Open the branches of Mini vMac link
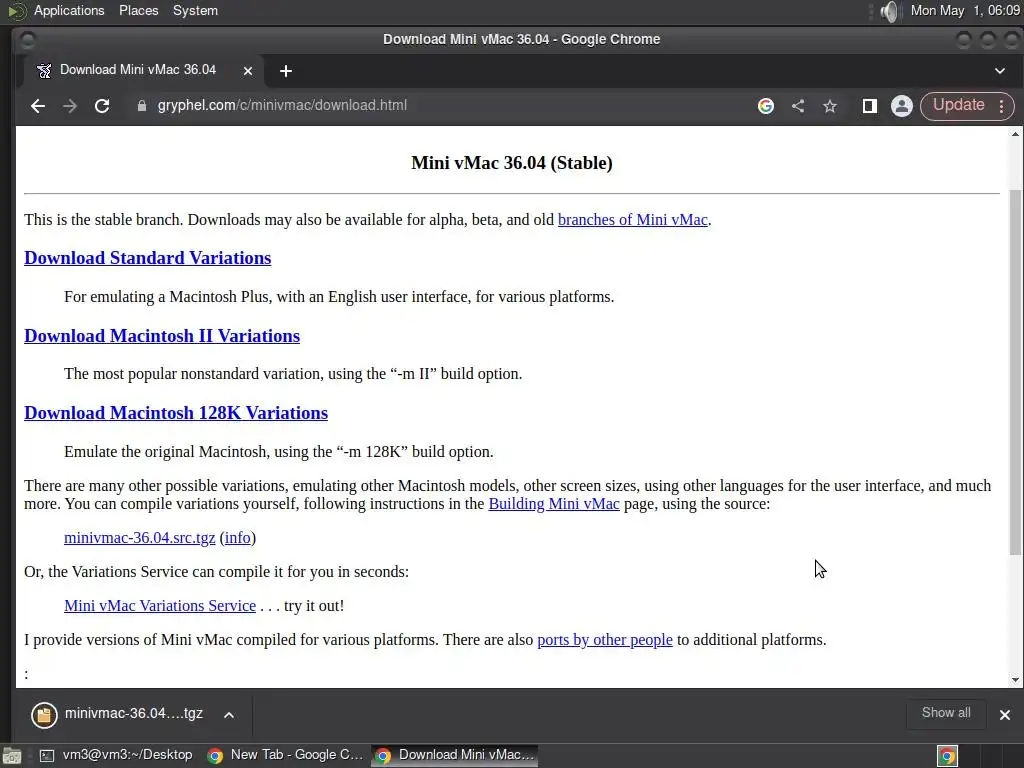Viewport: 1024px width, 768px height. (x=633, y=219)
